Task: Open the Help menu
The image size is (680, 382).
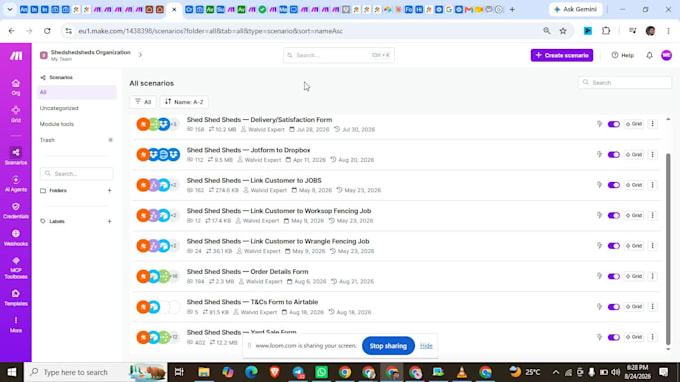Action: (x=622, y=55)
